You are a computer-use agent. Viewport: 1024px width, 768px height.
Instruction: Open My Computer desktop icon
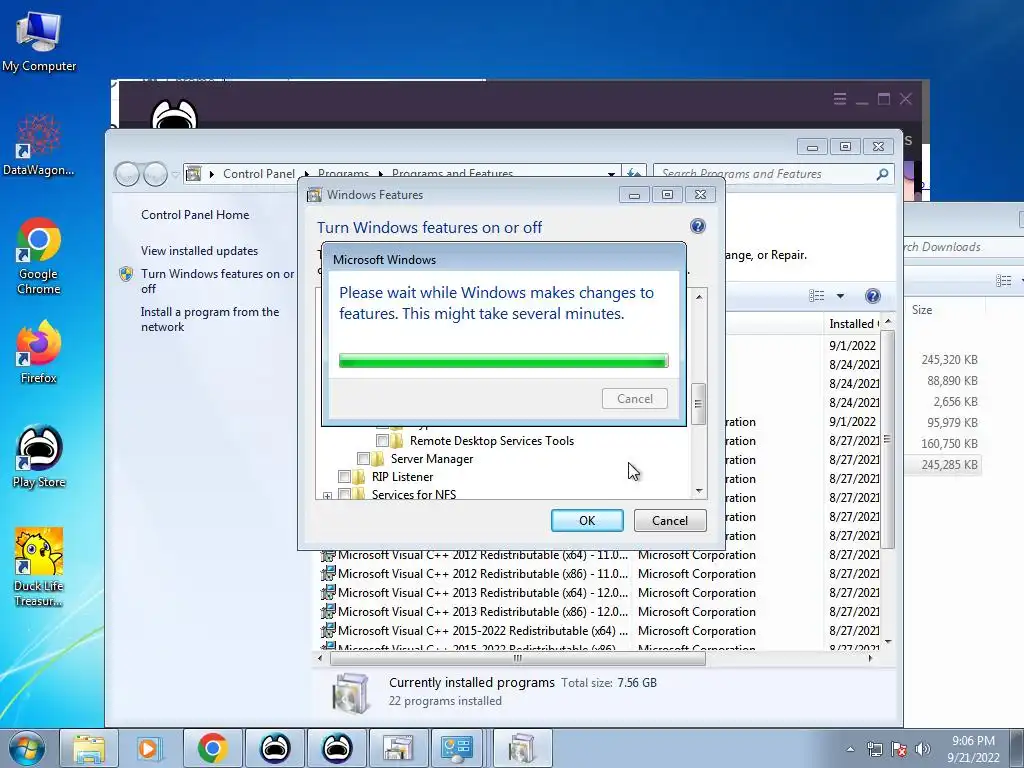click(39, 42)
